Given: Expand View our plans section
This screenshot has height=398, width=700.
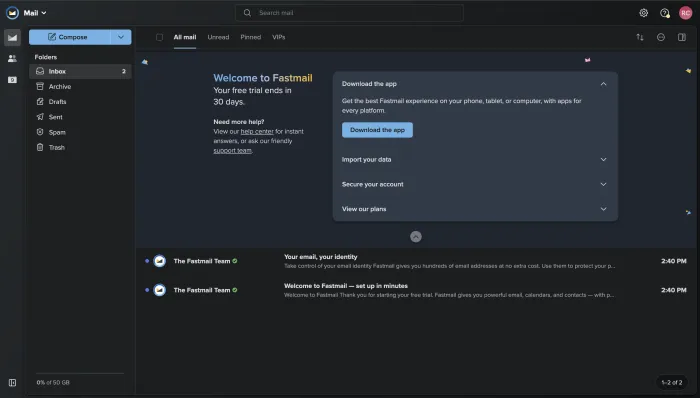Looking at the screenshot, I should pos(475,209).
